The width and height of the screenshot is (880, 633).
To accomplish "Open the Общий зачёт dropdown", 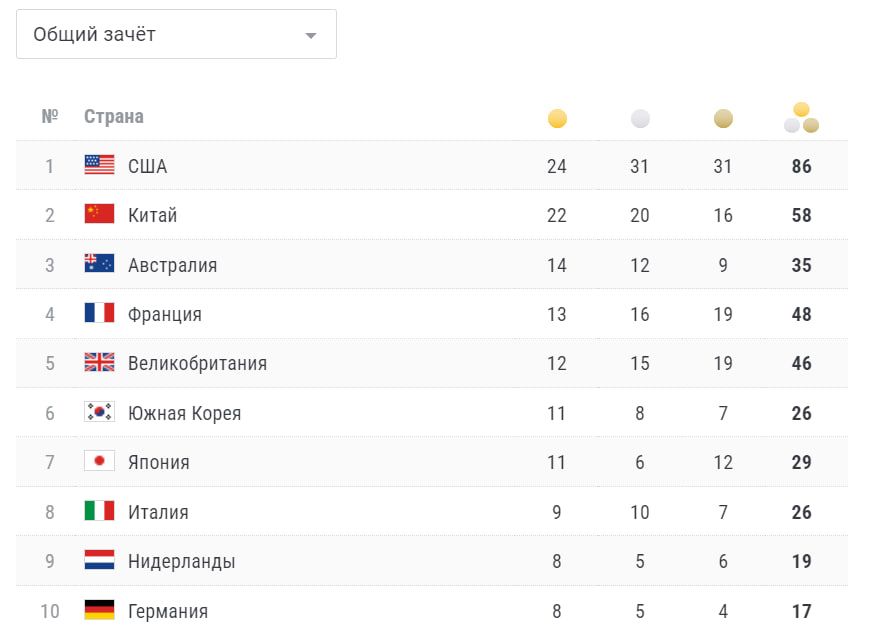I will click(x=176, y=35).
